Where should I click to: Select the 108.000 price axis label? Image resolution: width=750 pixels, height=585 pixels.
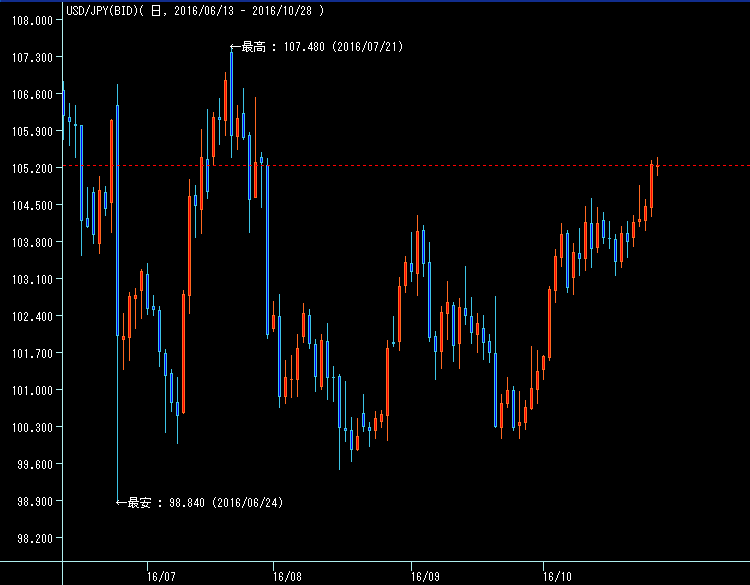coord(32,21)
